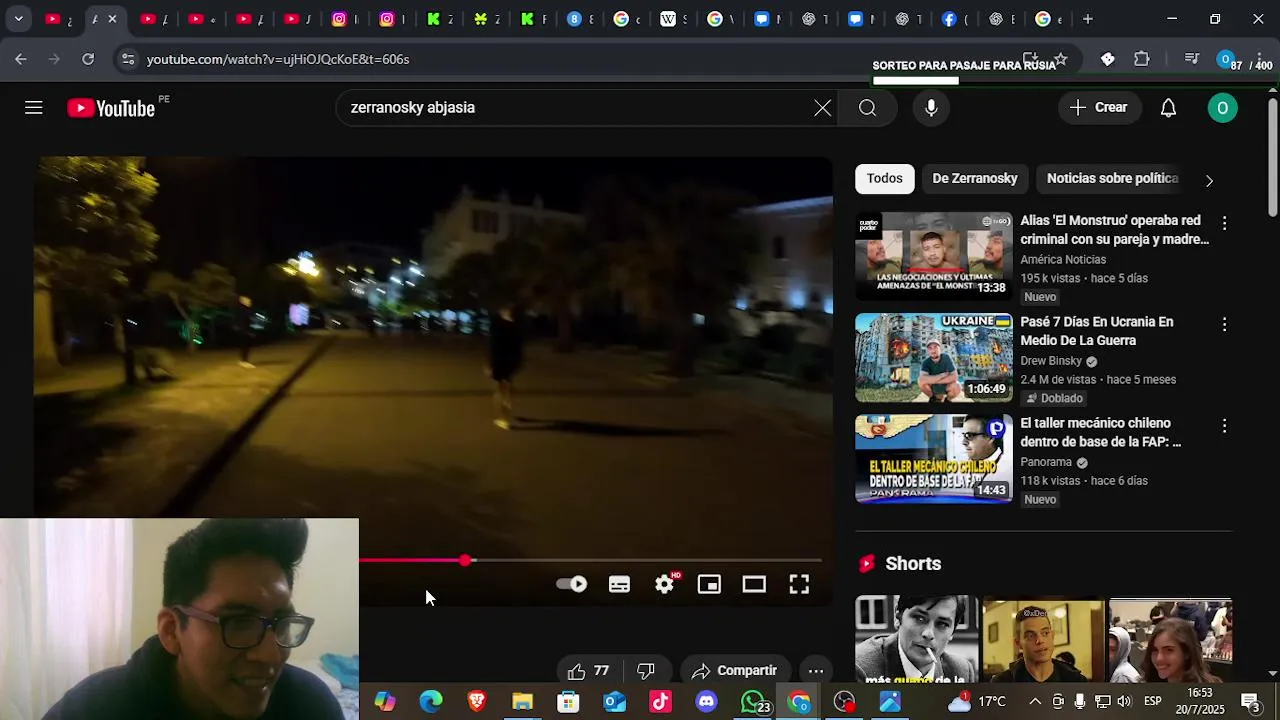Viewport: 1280px width, 720px height.
Task: Mute the volume in system tray
Action: [x=1123, y=702]
